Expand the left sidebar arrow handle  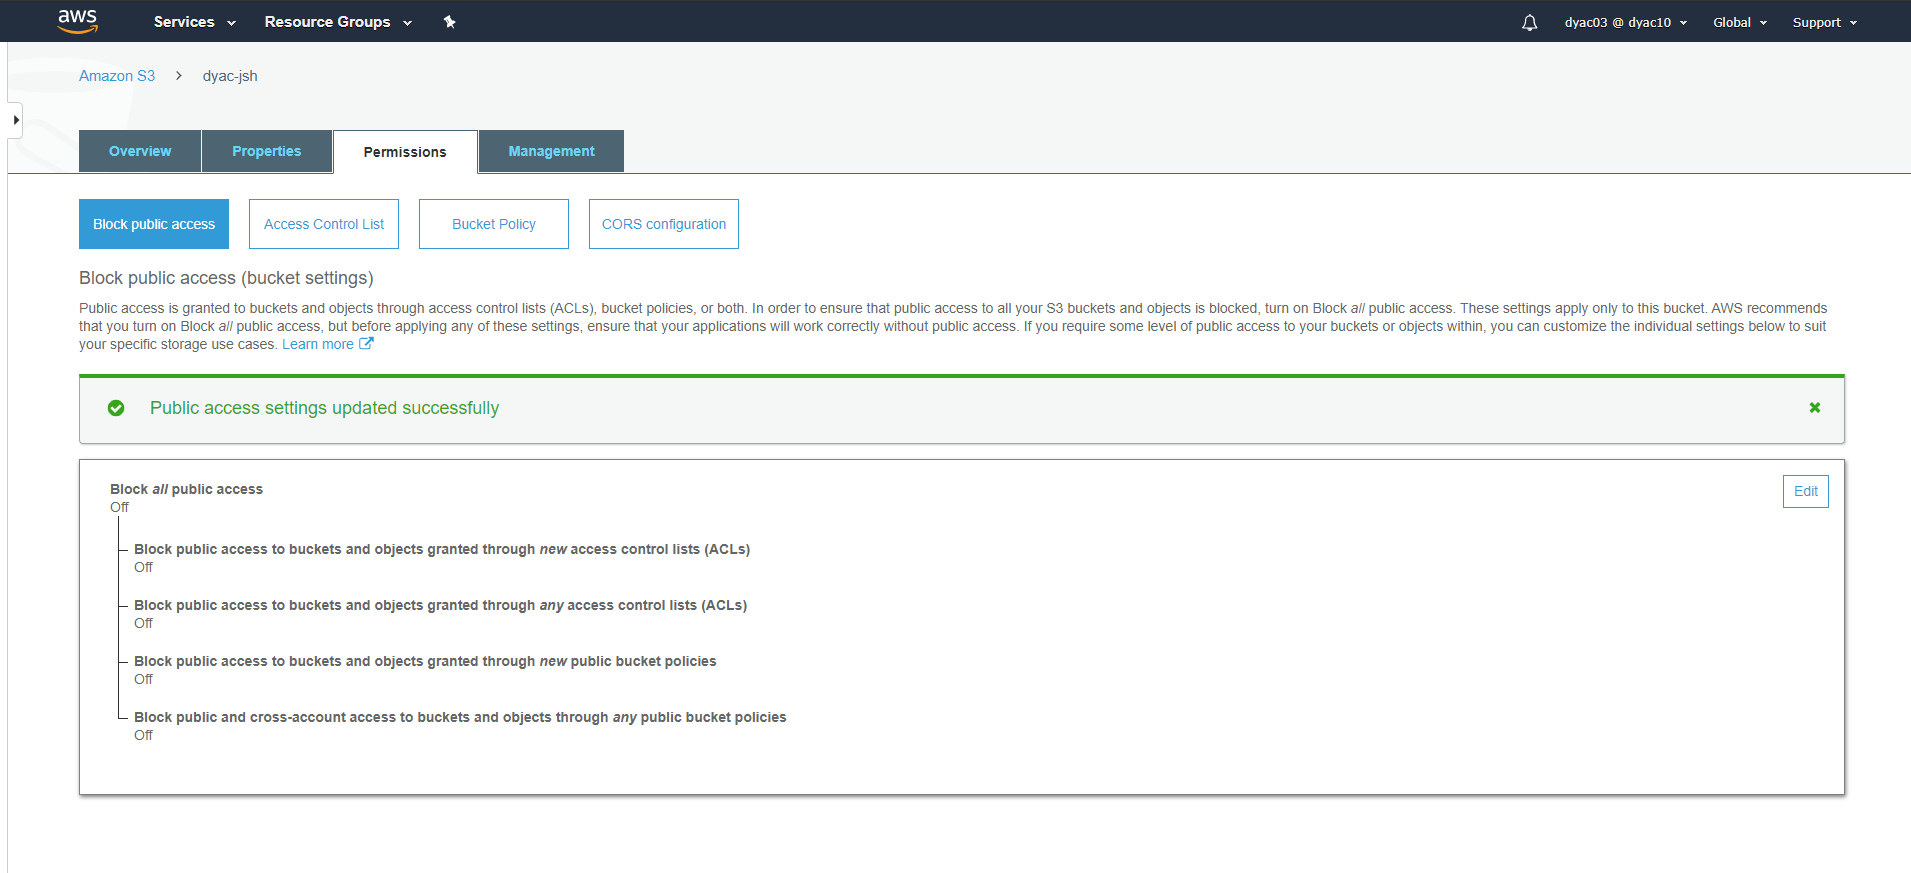(x=15, y=120)
